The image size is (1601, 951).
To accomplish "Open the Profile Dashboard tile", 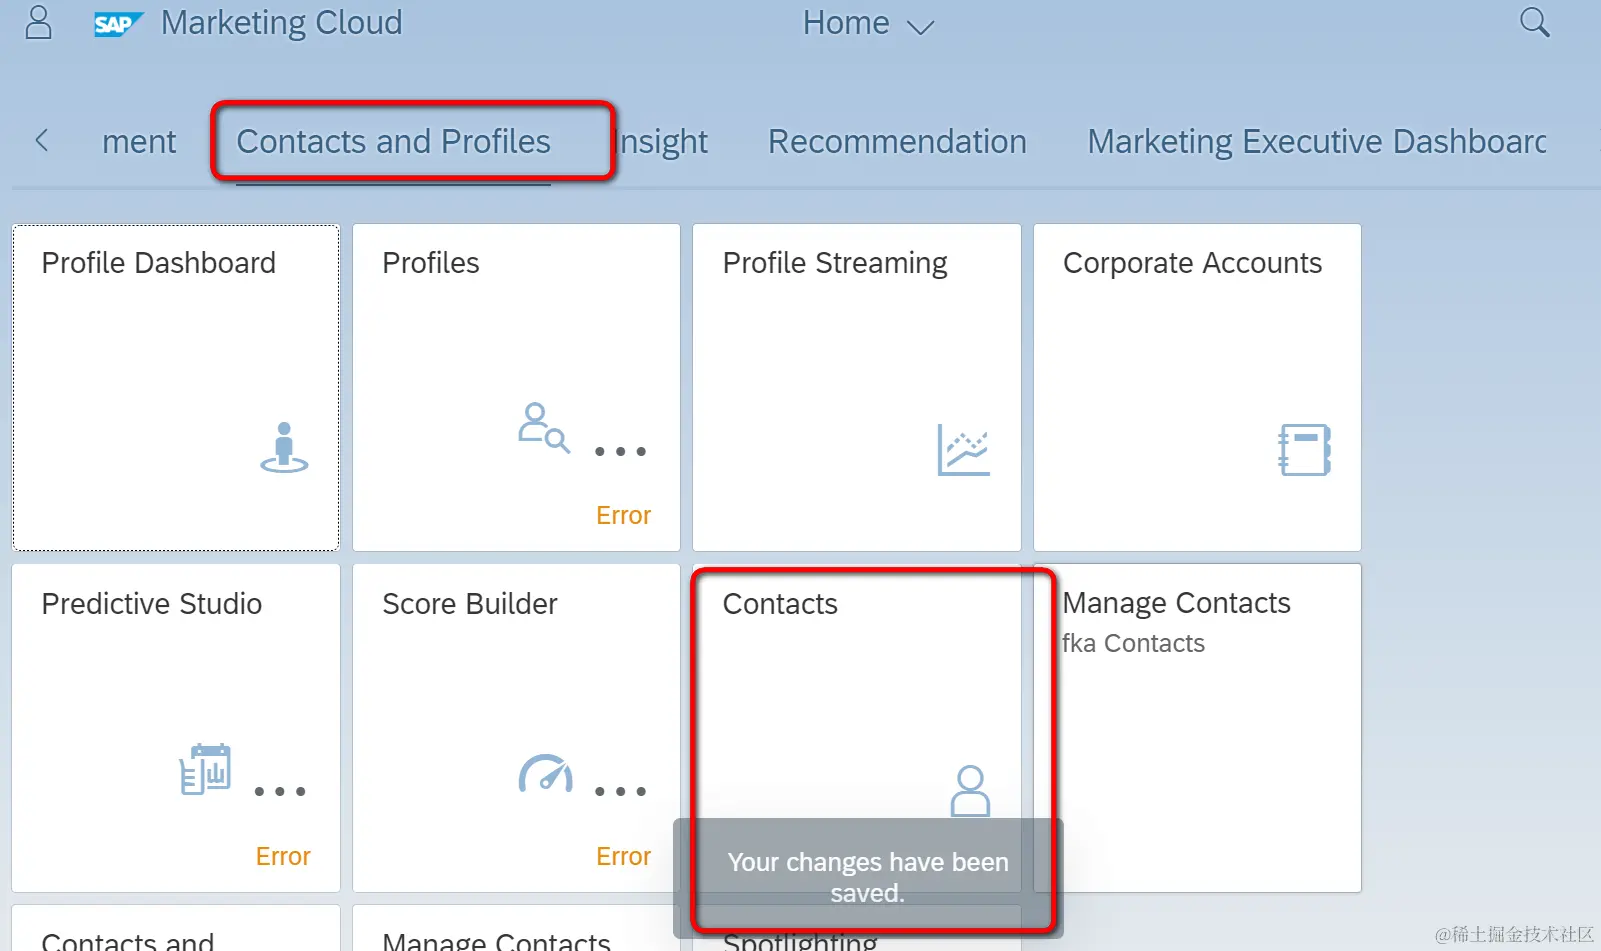I will [176, 387].
